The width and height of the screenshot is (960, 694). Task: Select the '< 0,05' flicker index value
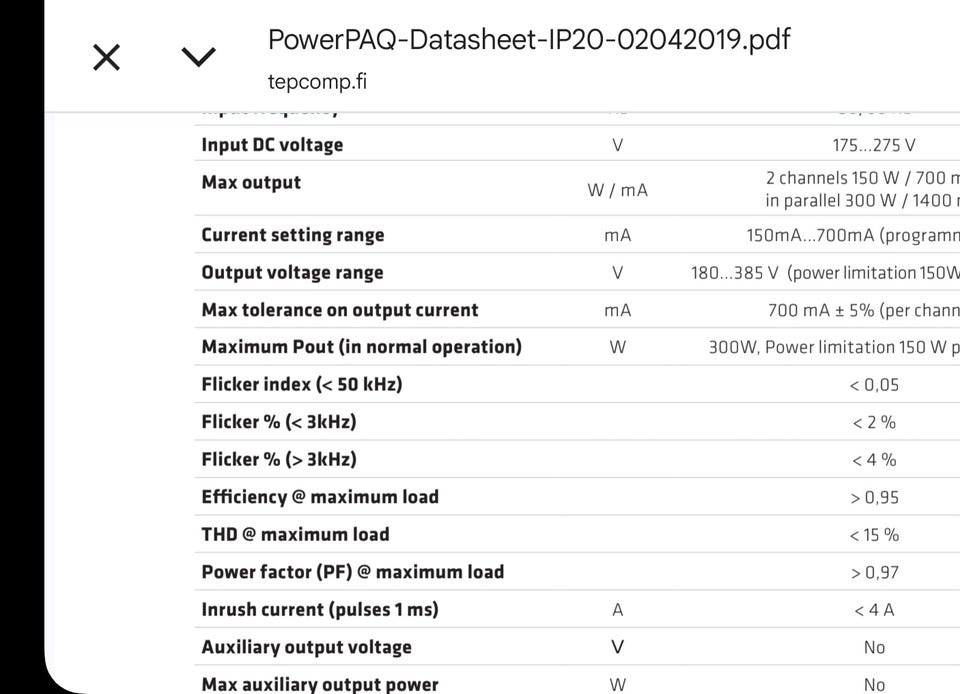[x=874, y=385]
